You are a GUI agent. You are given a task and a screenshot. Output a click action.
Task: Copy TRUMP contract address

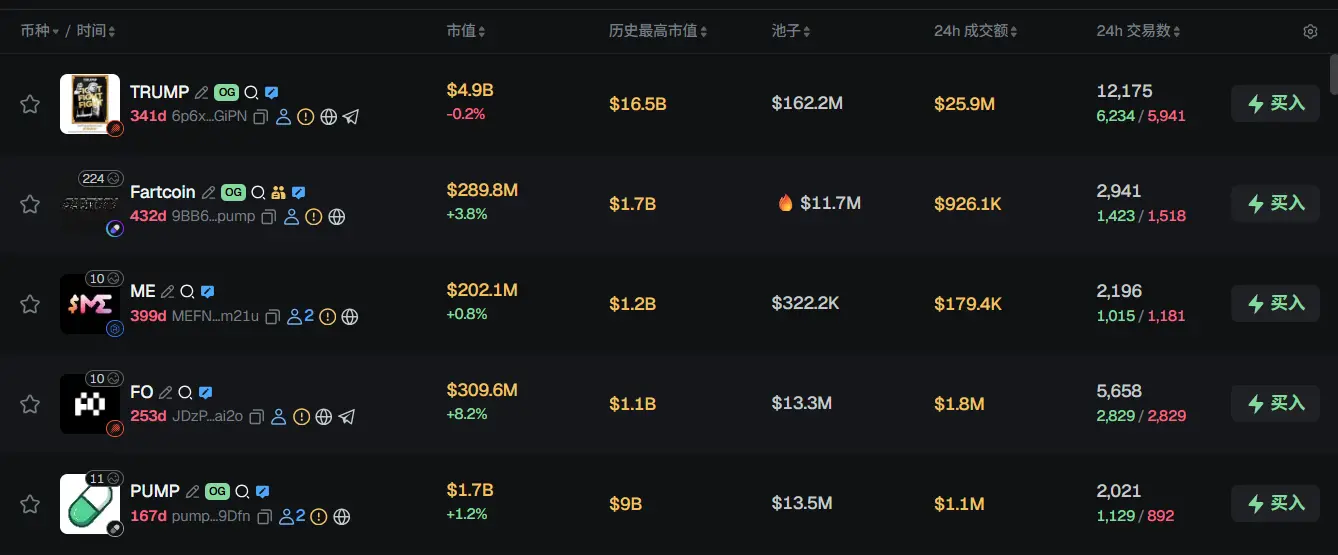tap(260, 117)
